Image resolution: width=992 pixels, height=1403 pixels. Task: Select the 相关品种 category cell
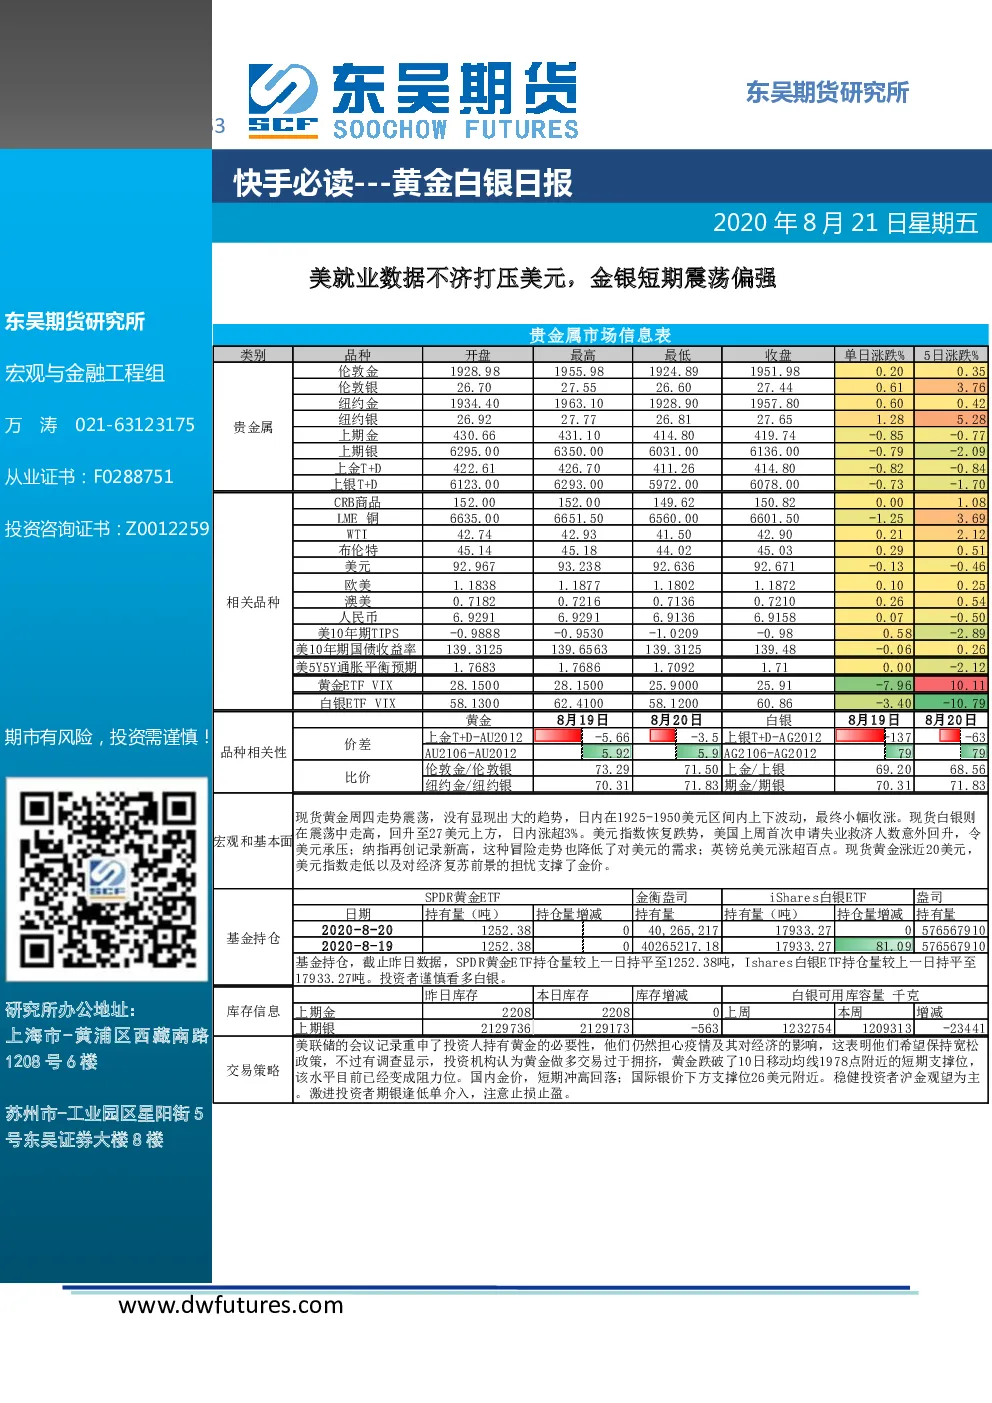(253, 602)
